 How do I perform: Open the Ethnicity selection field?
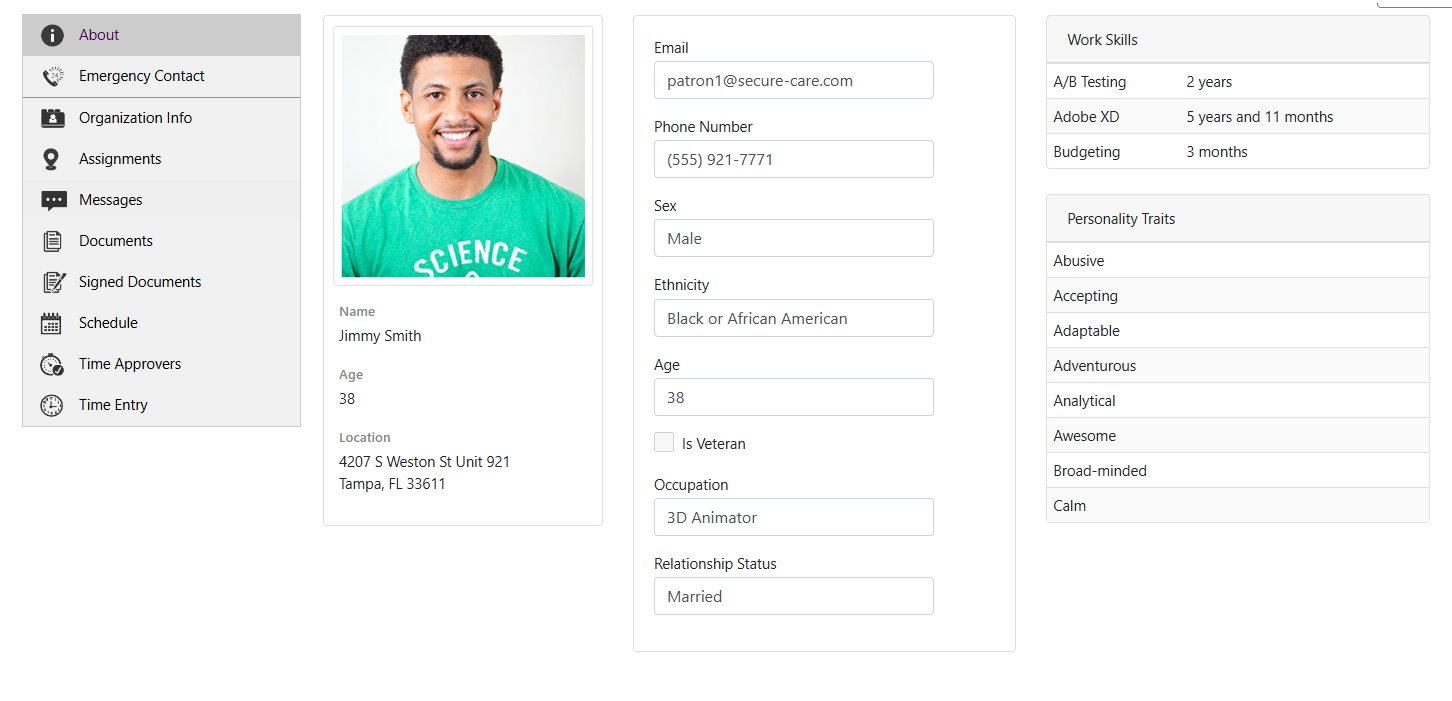pos(793,318)
